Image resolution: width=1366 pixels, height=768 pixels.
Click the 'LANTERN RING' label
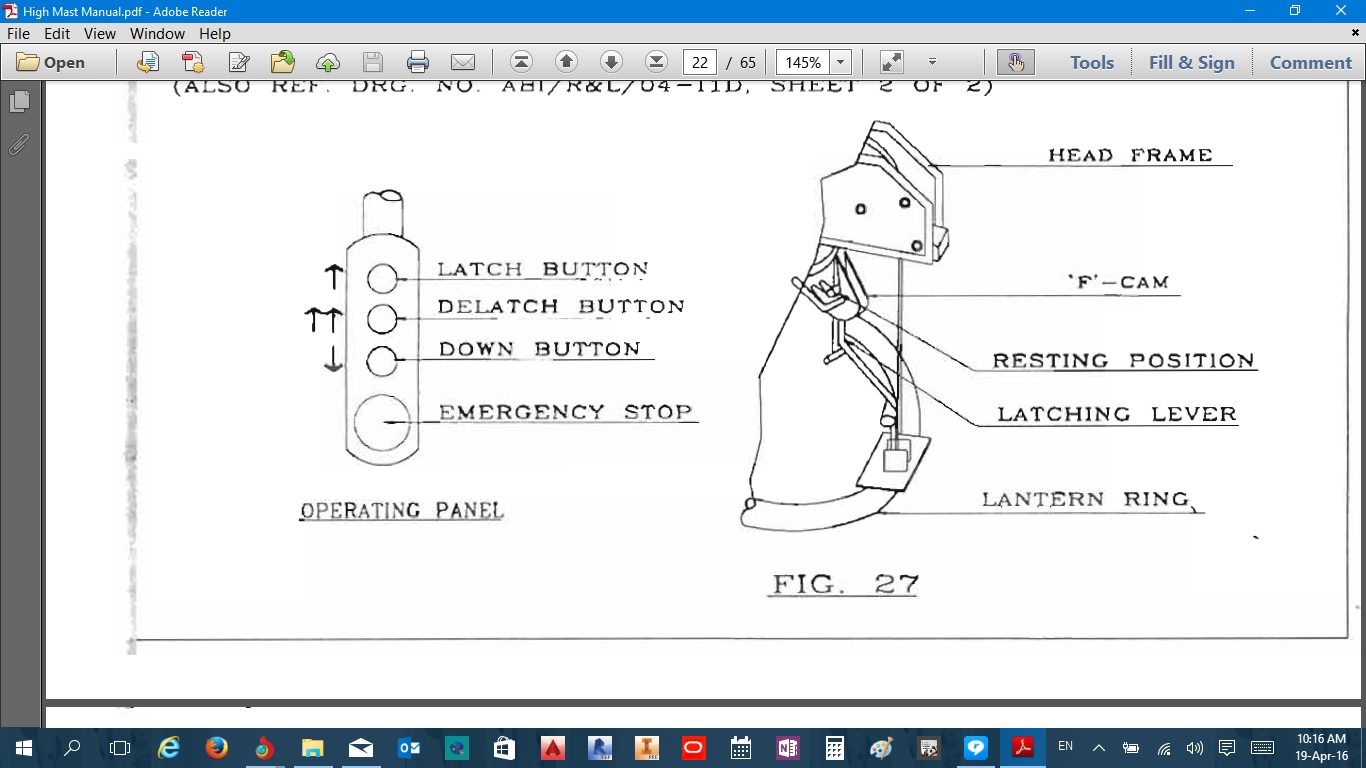(x=1086, y=499)
